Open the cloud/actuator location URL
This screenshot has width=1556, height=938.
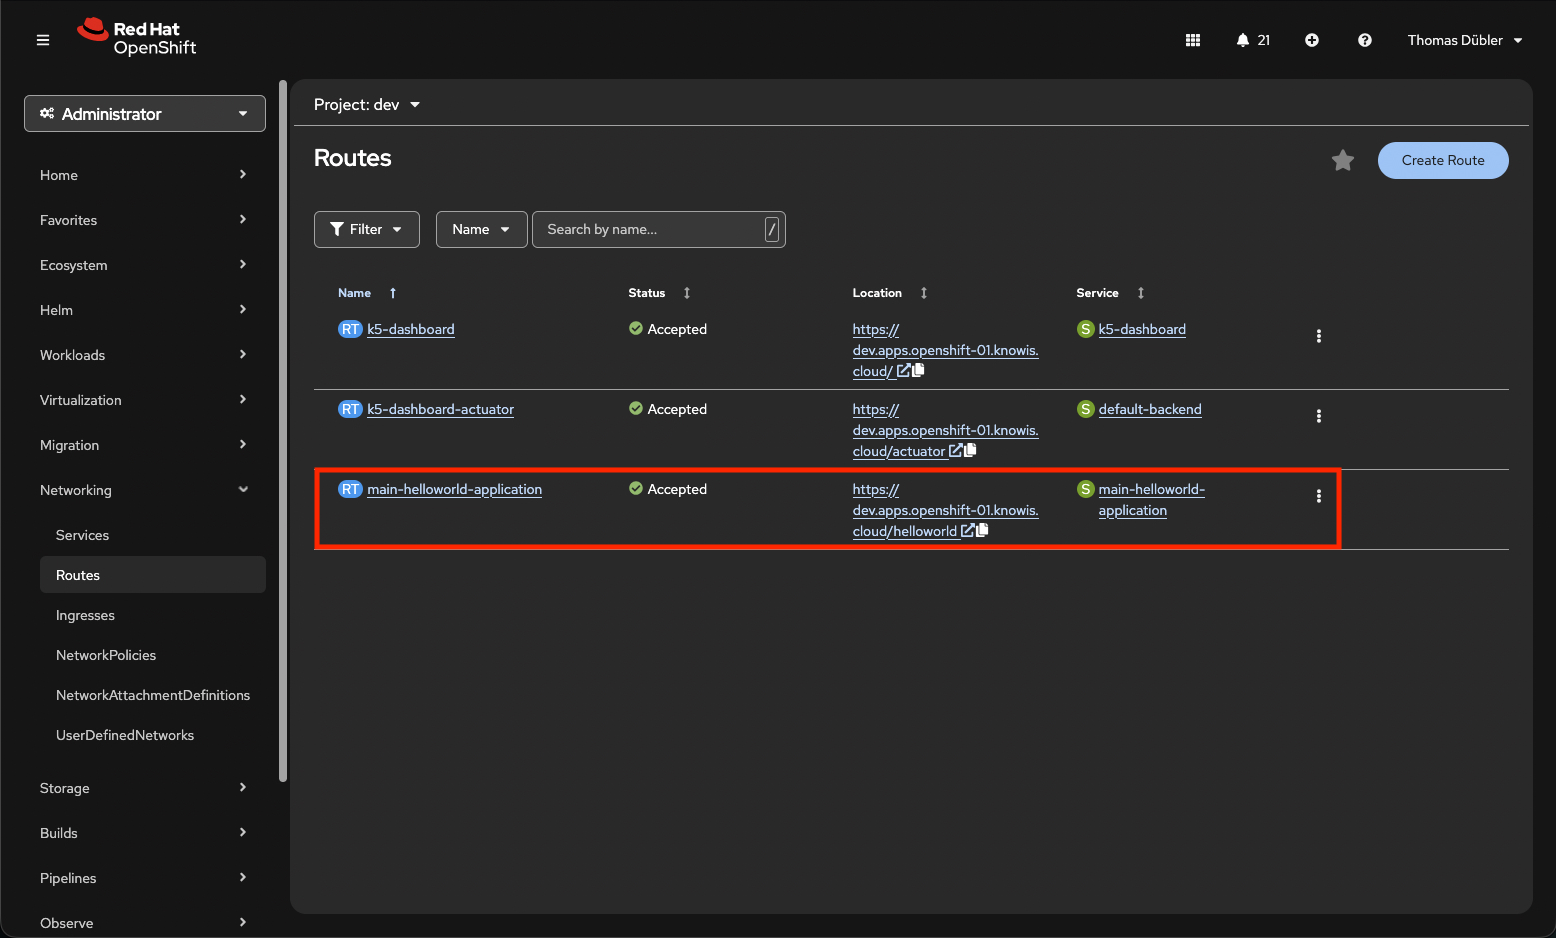(945, 430)
